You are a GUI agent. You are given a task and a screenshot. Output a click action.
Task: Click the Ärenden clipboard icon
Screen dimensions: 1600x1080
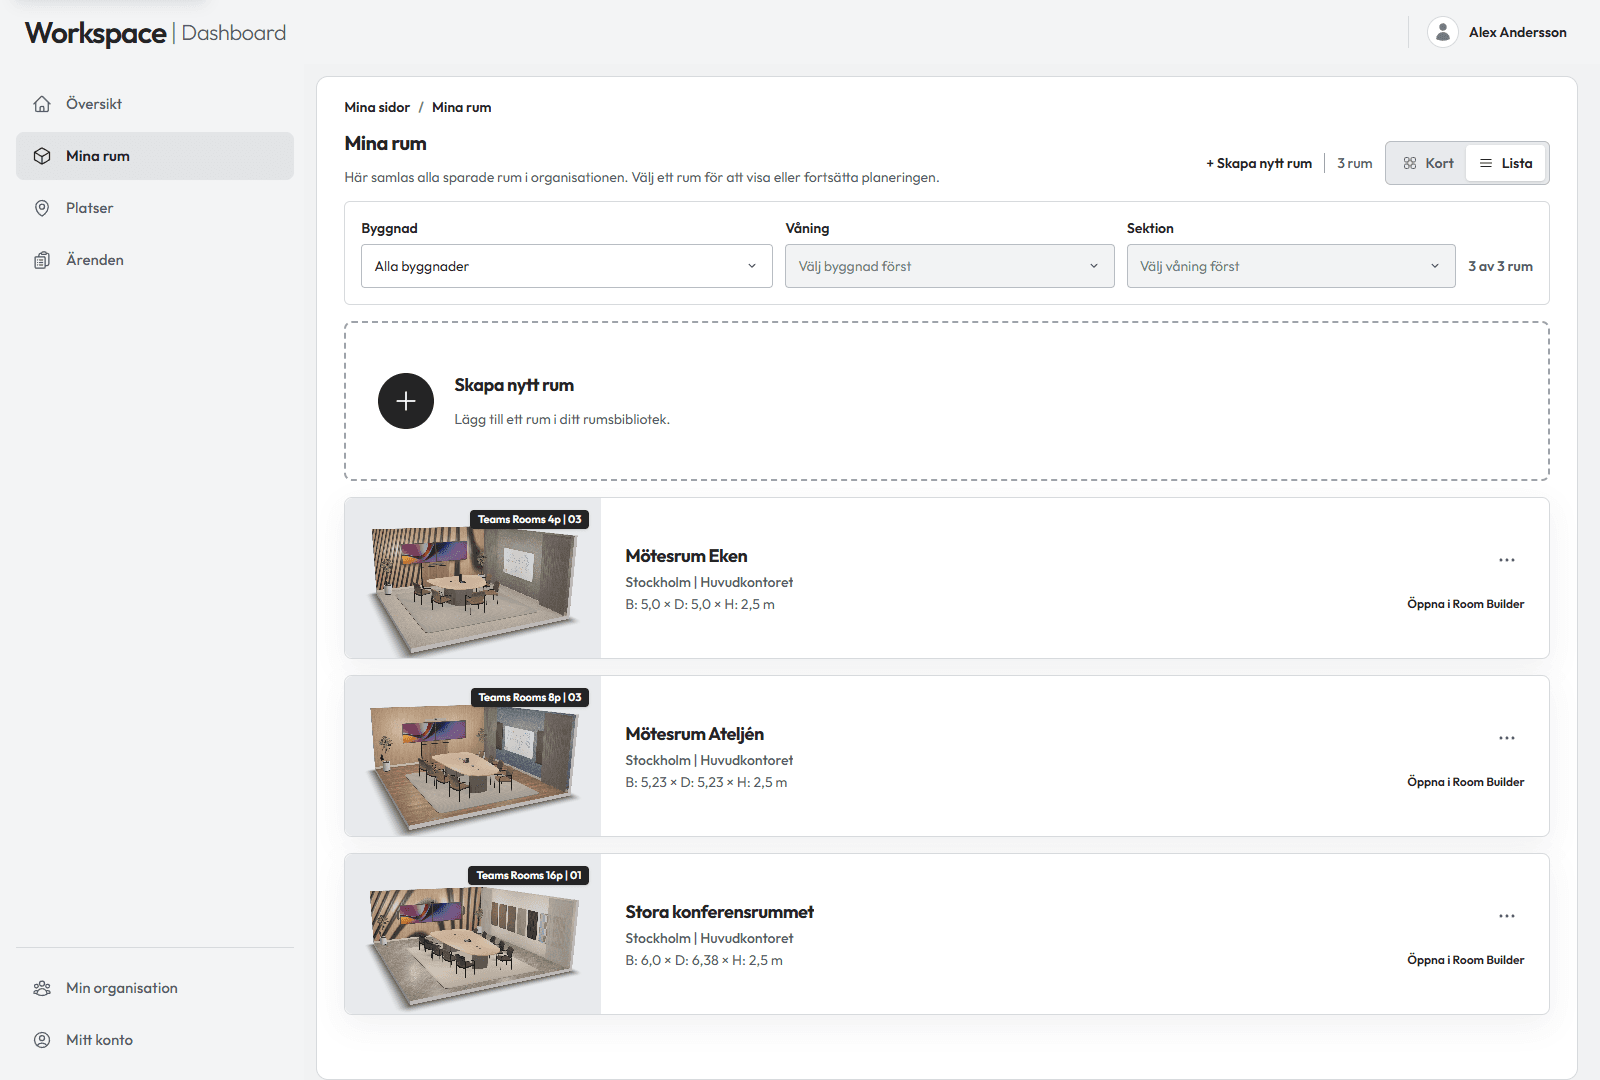pos(42,260)
